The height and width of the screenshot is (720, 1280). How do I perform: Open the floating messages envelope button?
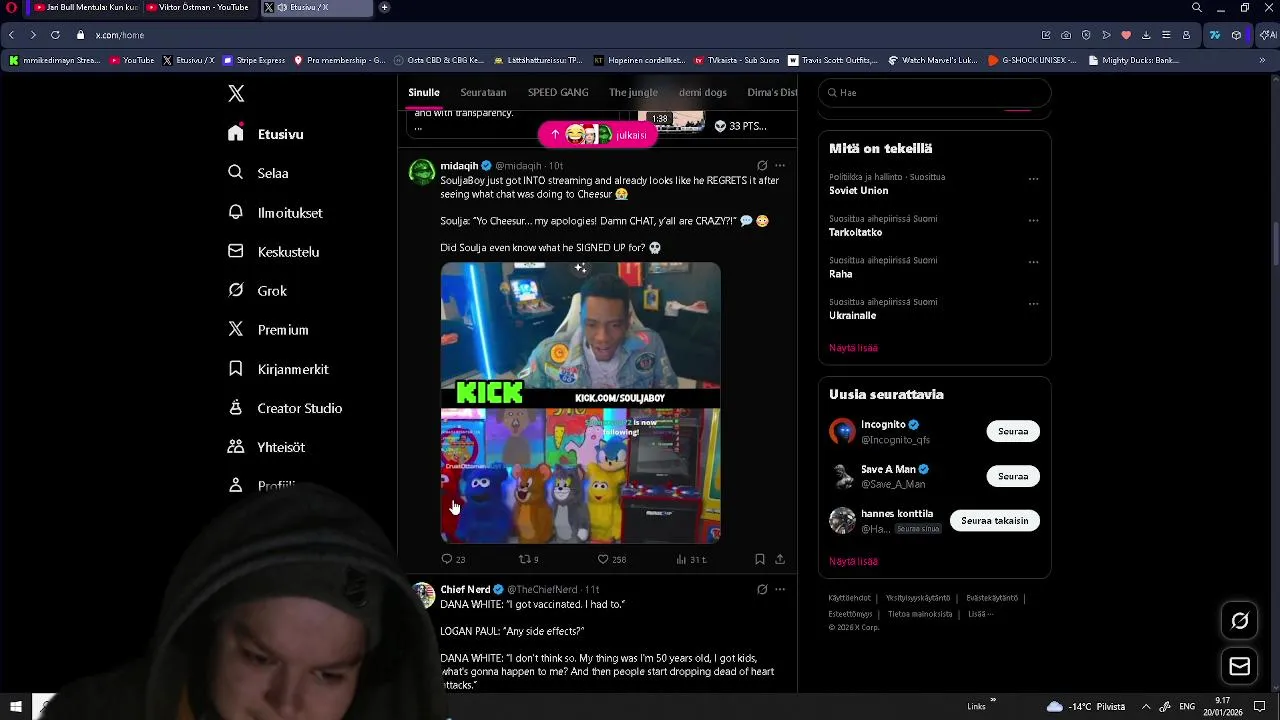point(1239,666)
